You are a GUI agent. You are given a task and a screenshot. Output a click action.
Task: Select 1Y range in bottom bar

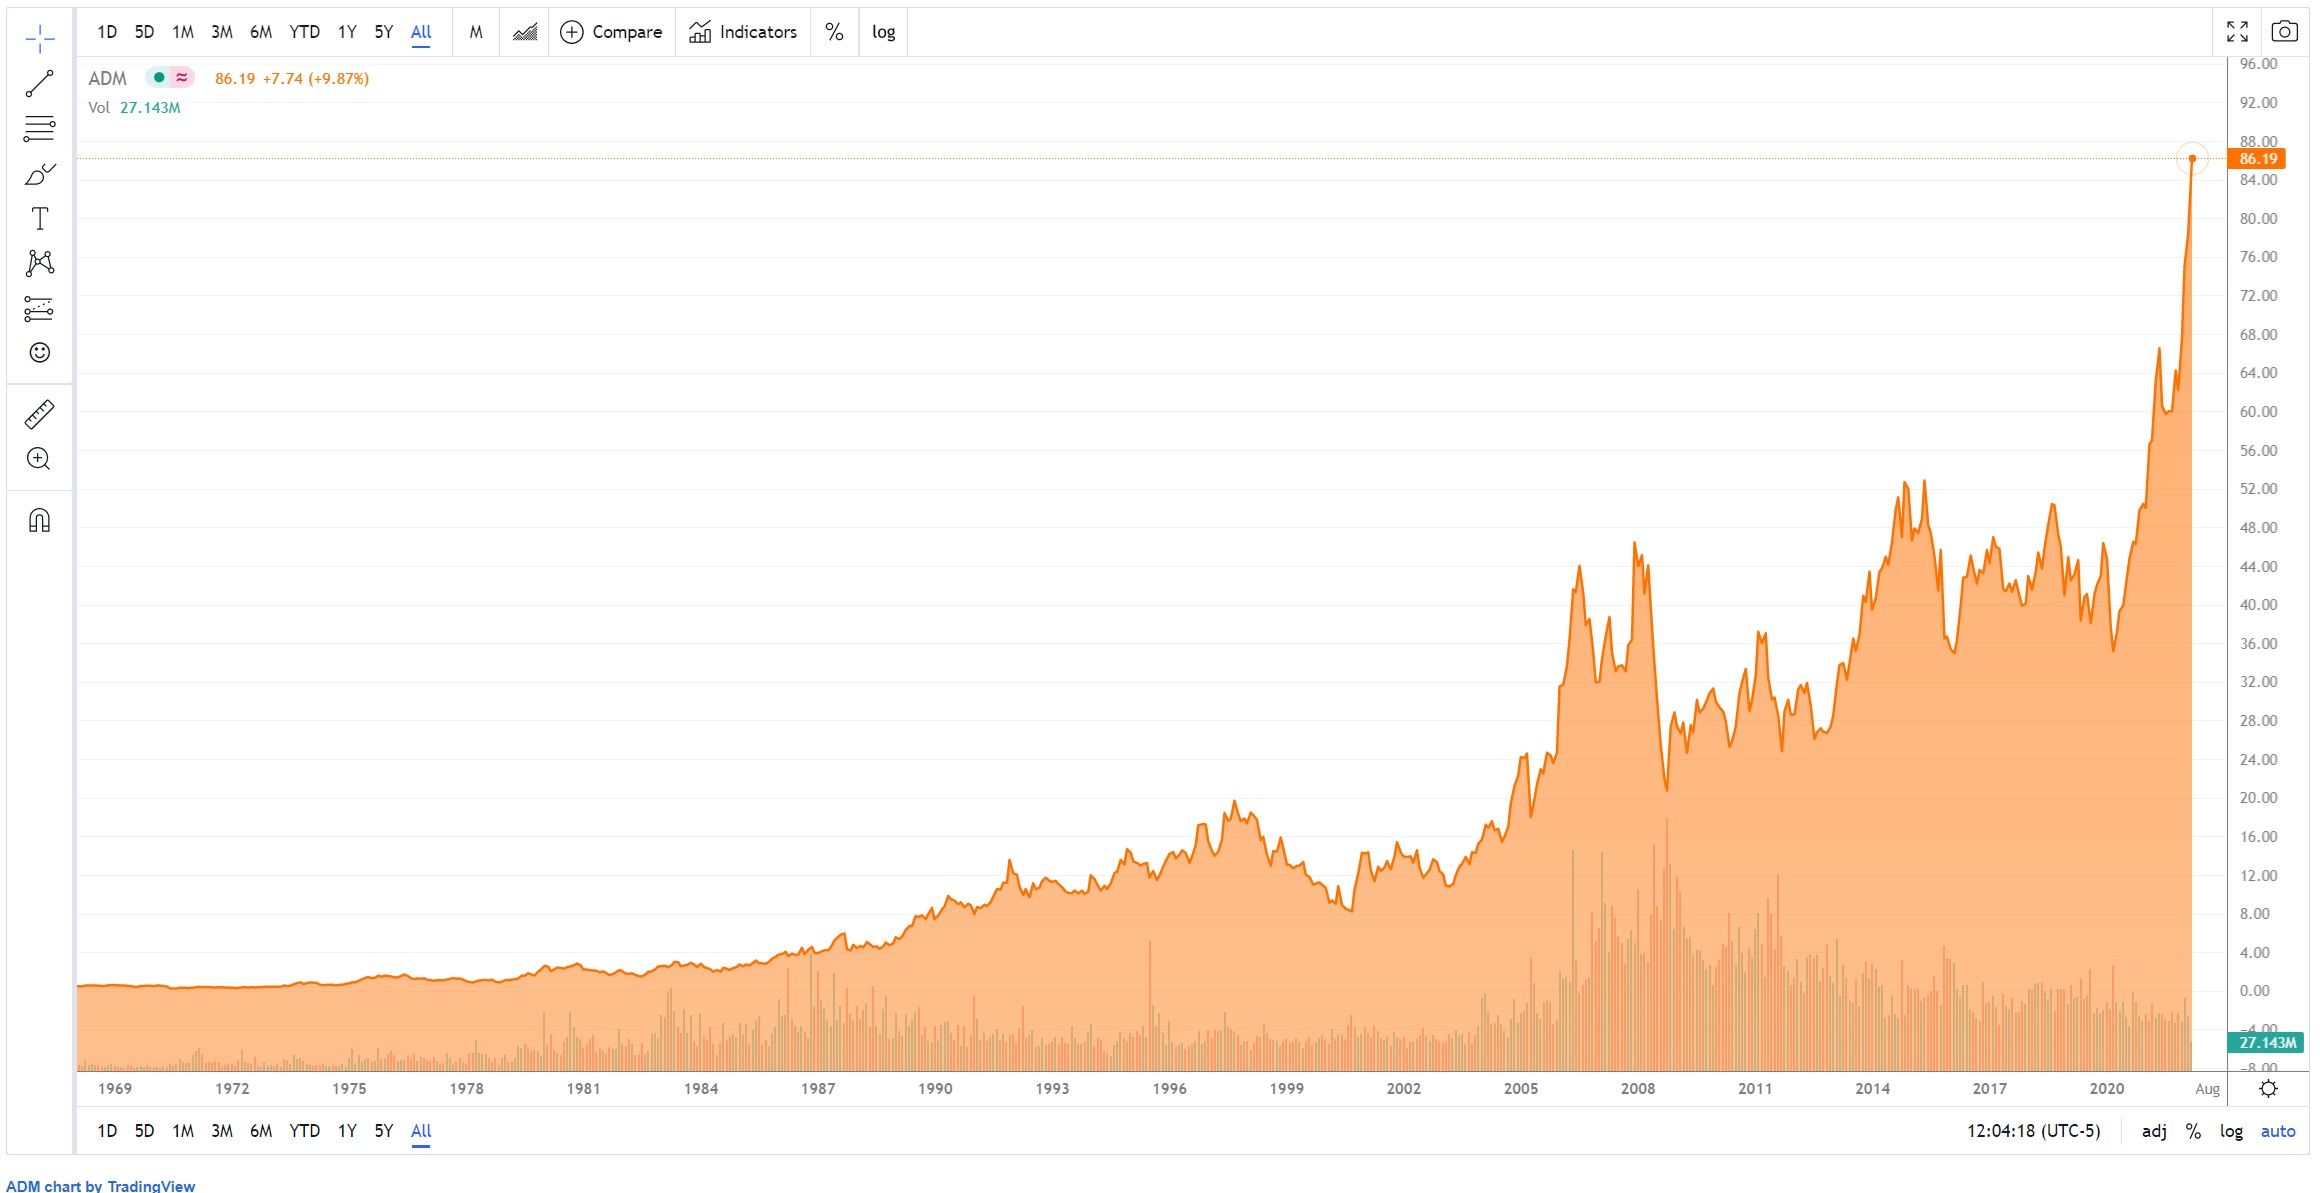tap(347, 1131)
